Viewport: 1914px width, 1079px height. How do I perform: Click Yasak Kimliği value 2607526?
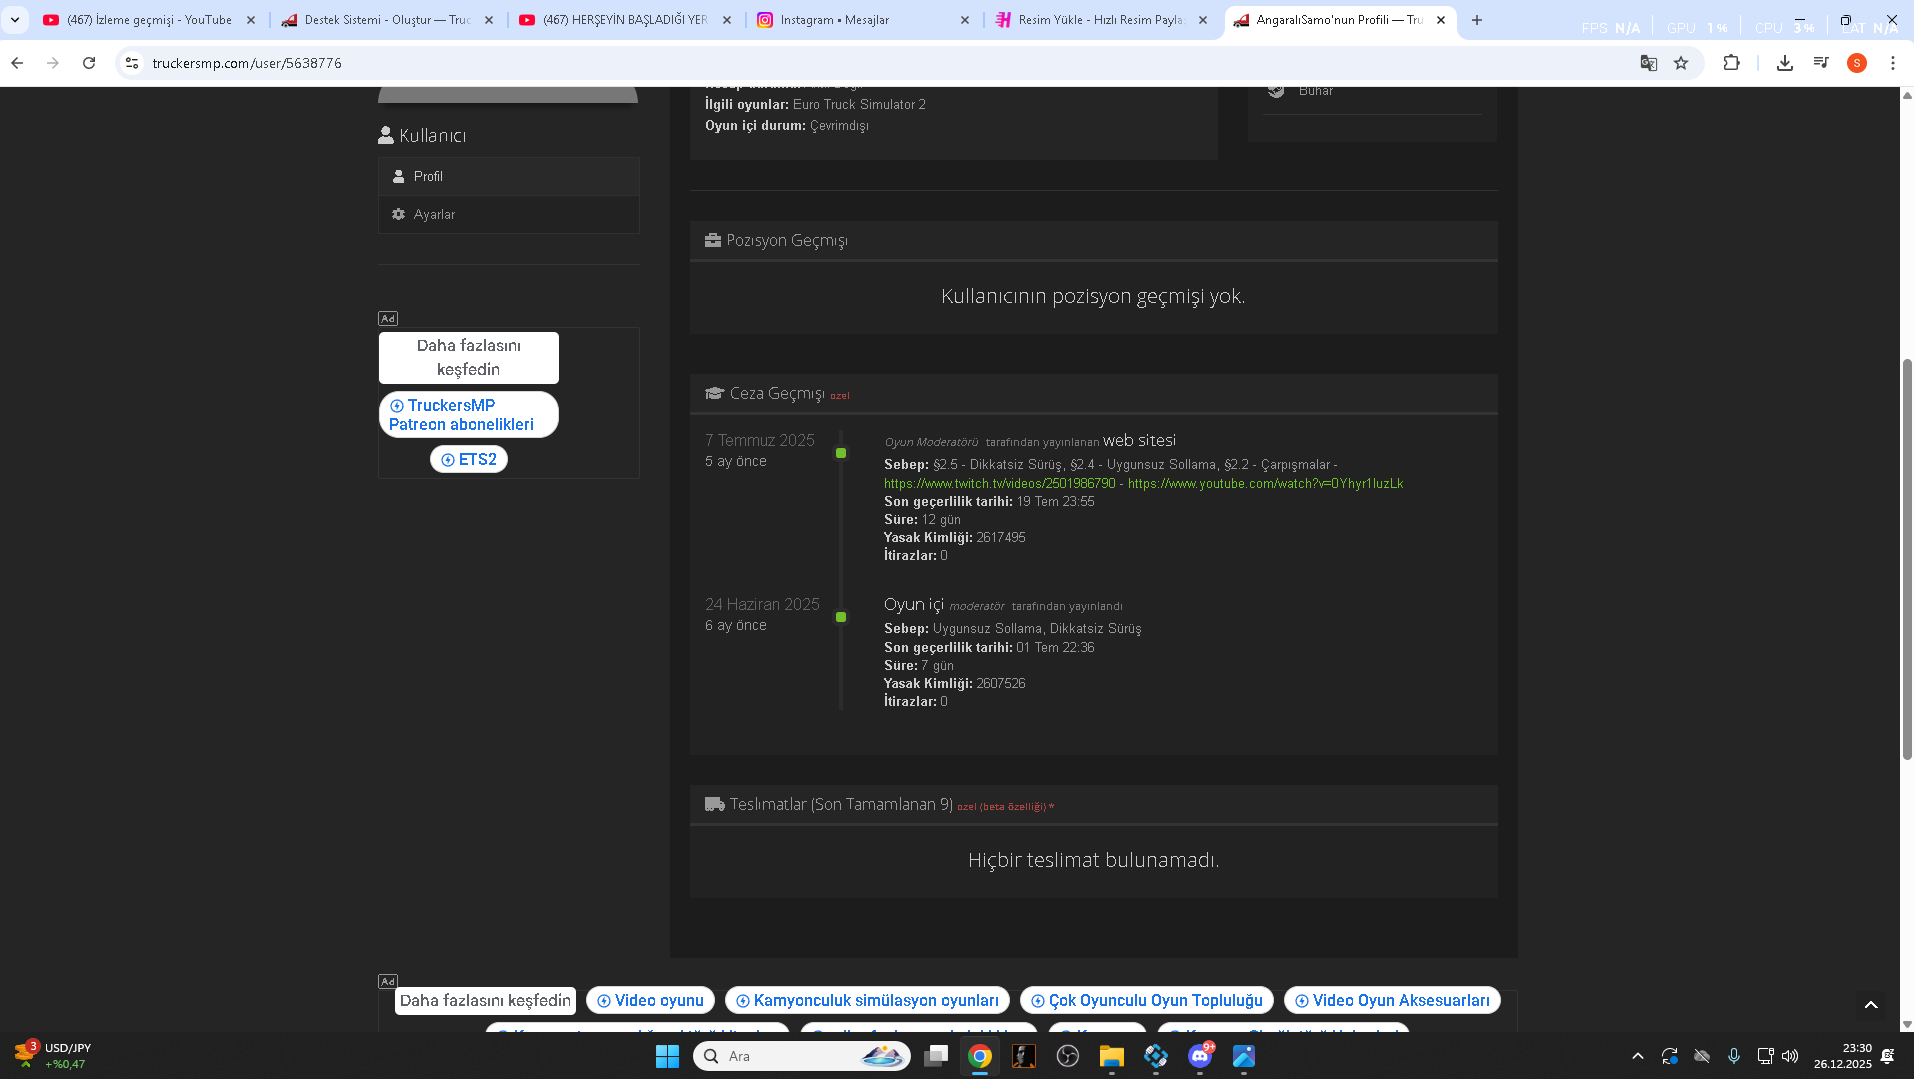pyautogui.click(x=1001, y=683)
